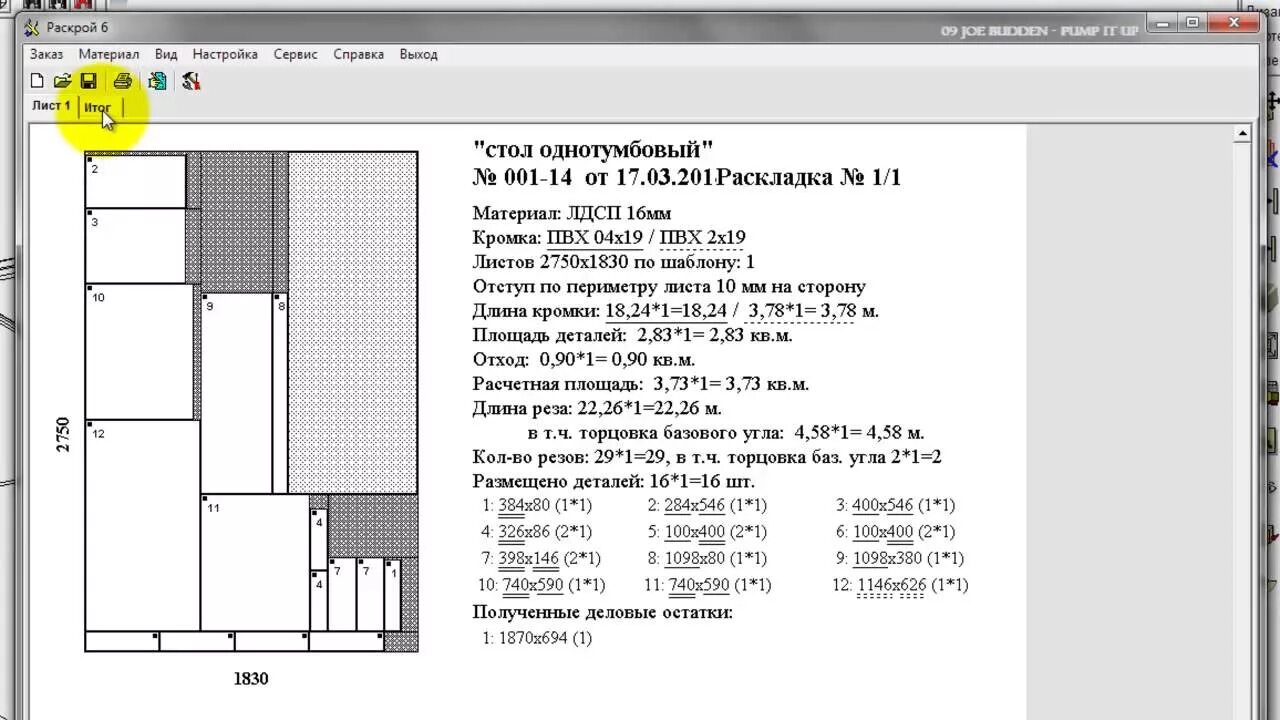Select part 10 in the cutting diagram
This screenshot has height=720, width=1280.
coord(139,352)
